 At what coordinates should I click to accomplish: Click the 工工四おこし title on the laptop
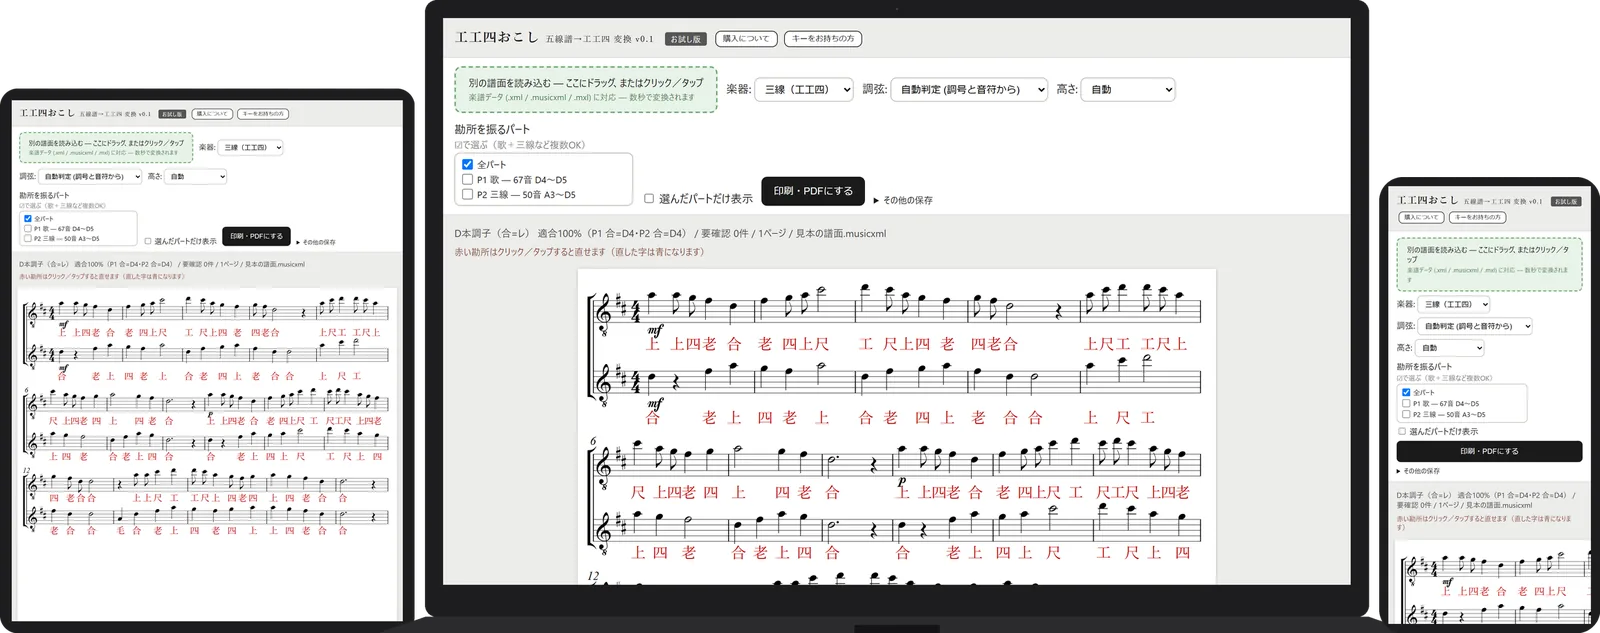[x=496, y=38]
